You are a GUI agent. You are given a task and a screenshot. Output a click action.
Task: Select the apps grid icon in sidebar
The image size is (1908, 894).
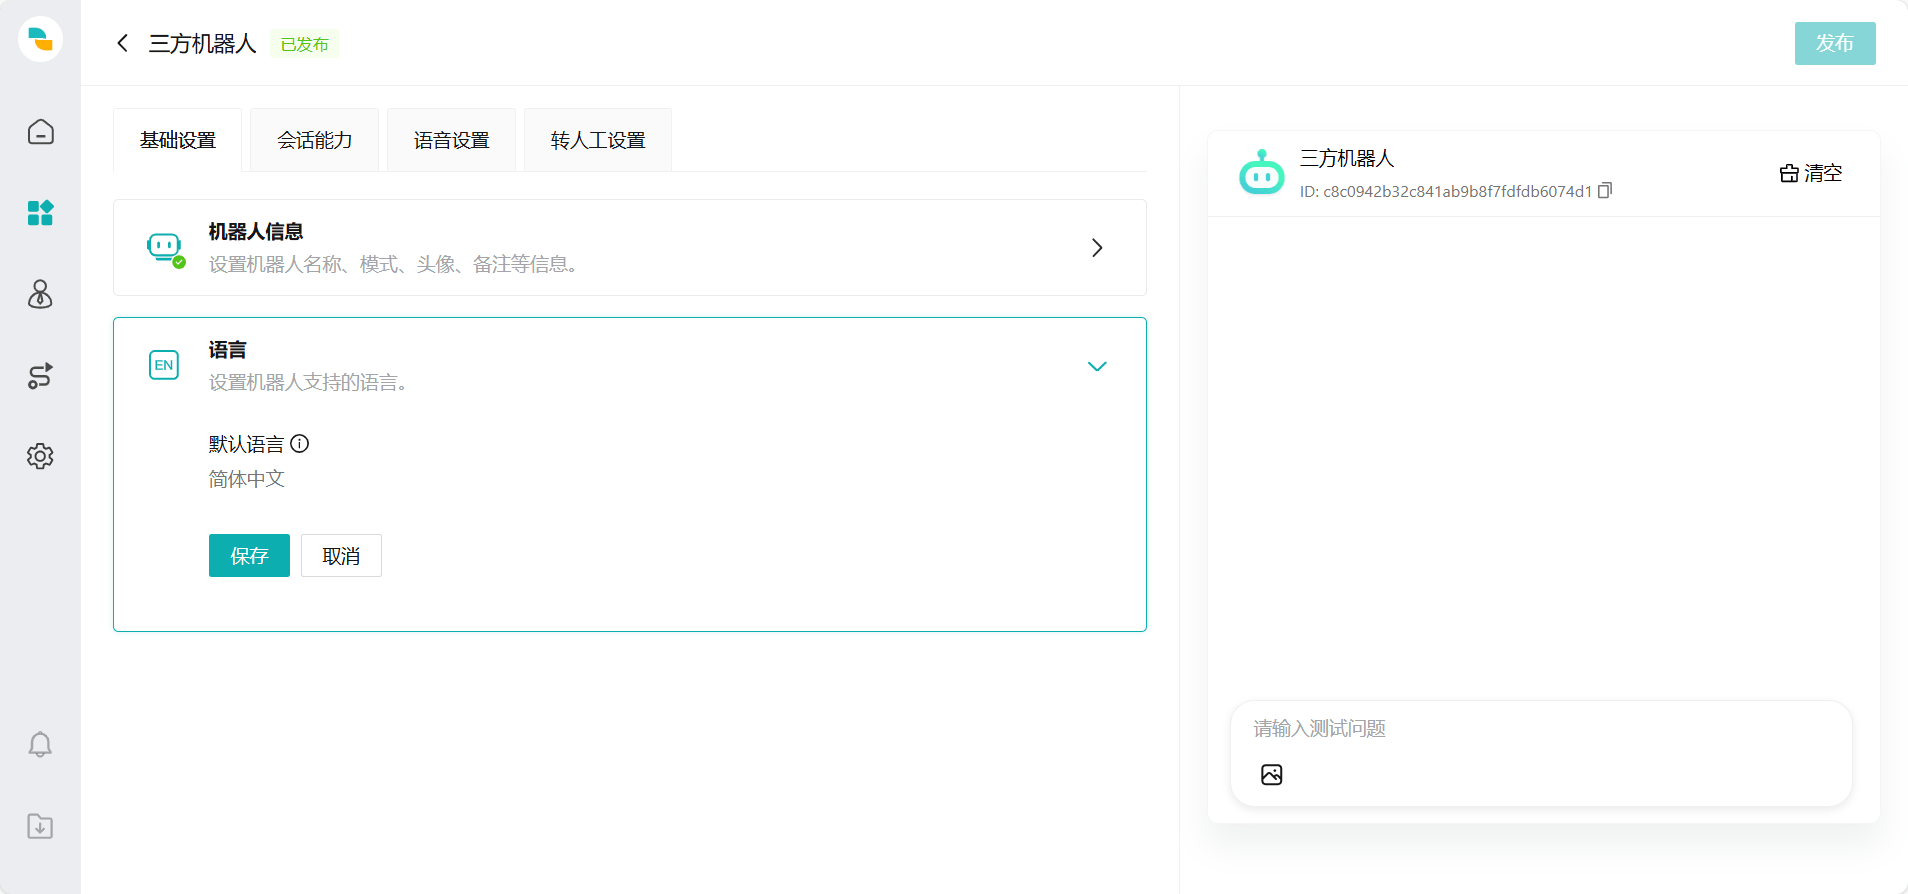point(40,213)
